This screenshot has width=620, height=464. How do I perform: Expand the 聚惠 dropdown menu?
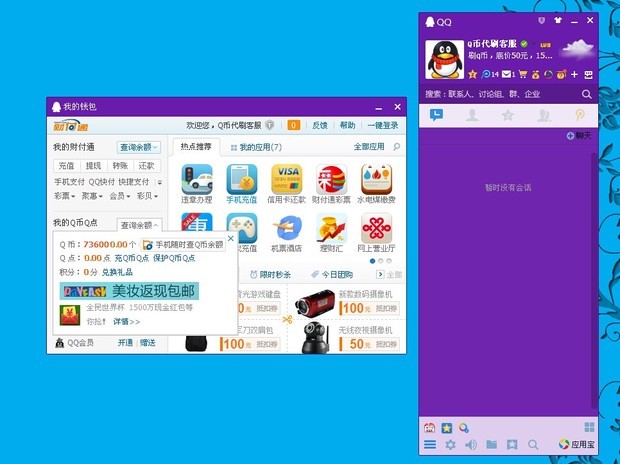pyautogui.click(x=92, y=196)
